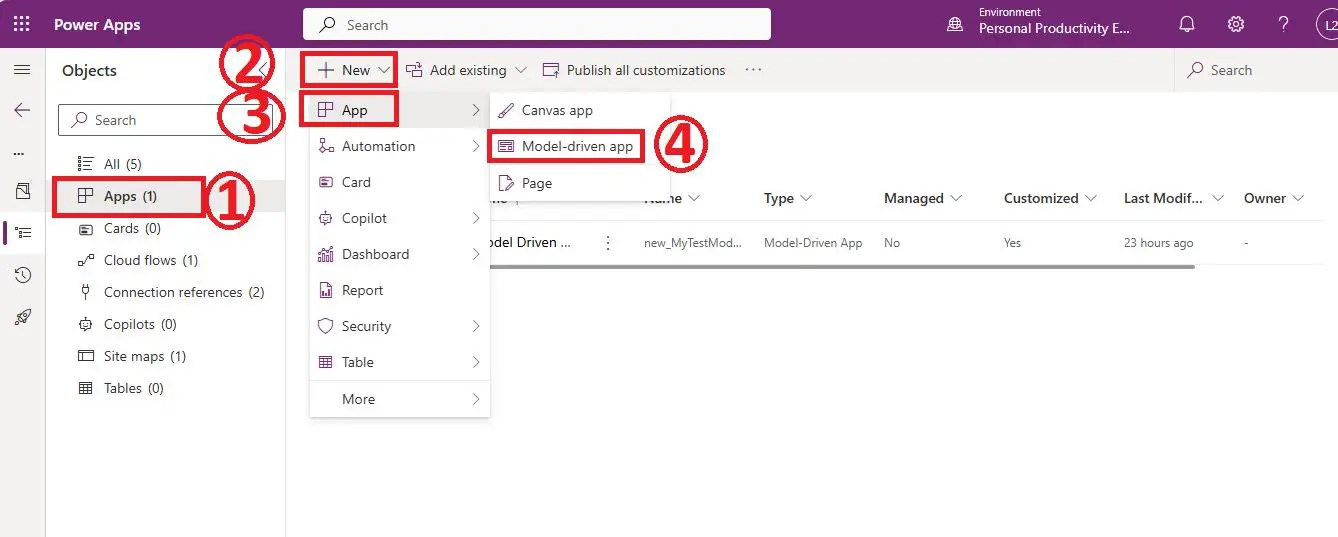Viewport: 1338px width, 537px height.
Task: Open the settings gear icon
Action: tap(1236, 24)
